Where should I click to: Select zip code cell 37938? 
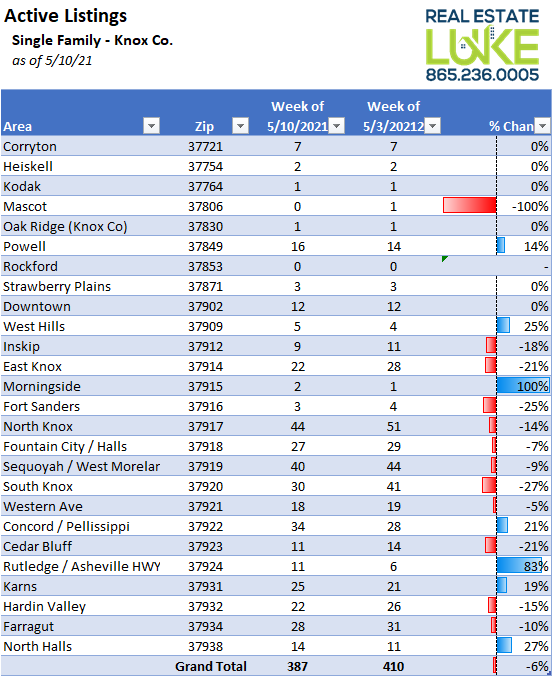[x=205, y=647]
